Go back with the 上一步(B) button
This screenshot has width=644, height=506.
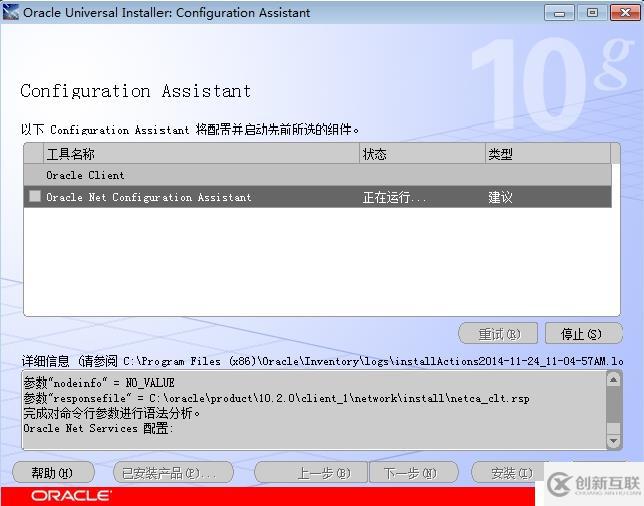point(310,473)
